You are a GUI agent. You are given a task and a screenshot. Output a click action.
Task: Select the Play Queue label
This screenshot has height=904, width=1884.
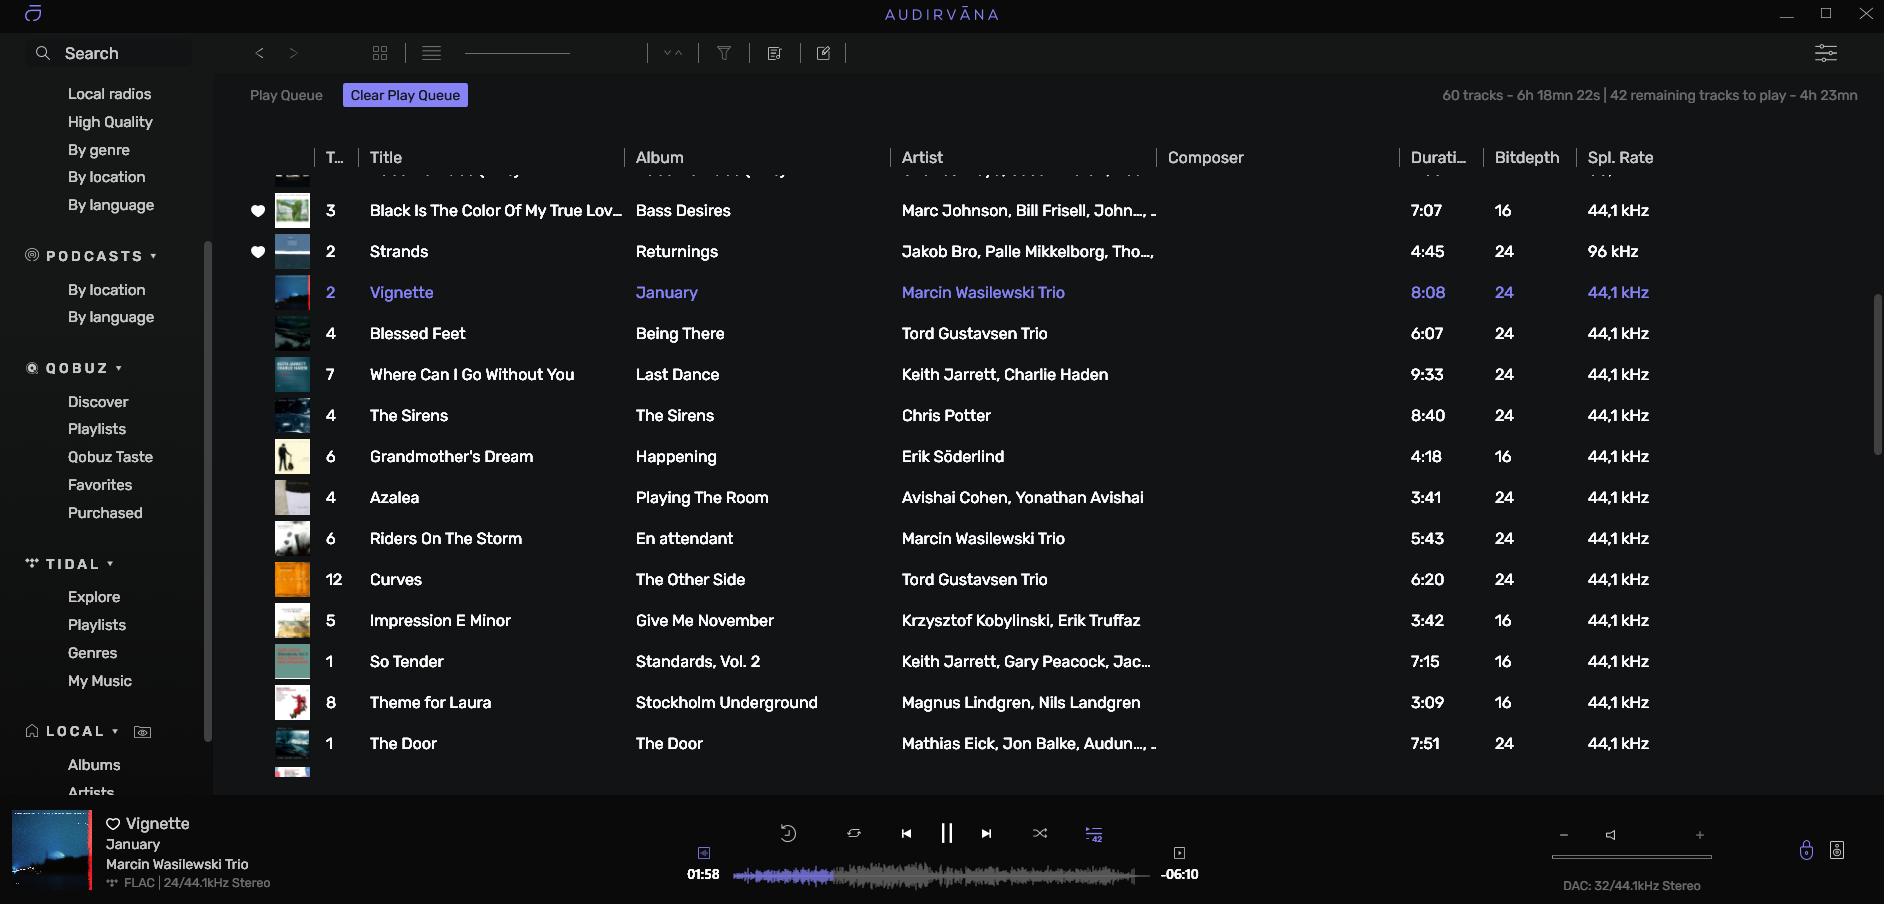286,95
